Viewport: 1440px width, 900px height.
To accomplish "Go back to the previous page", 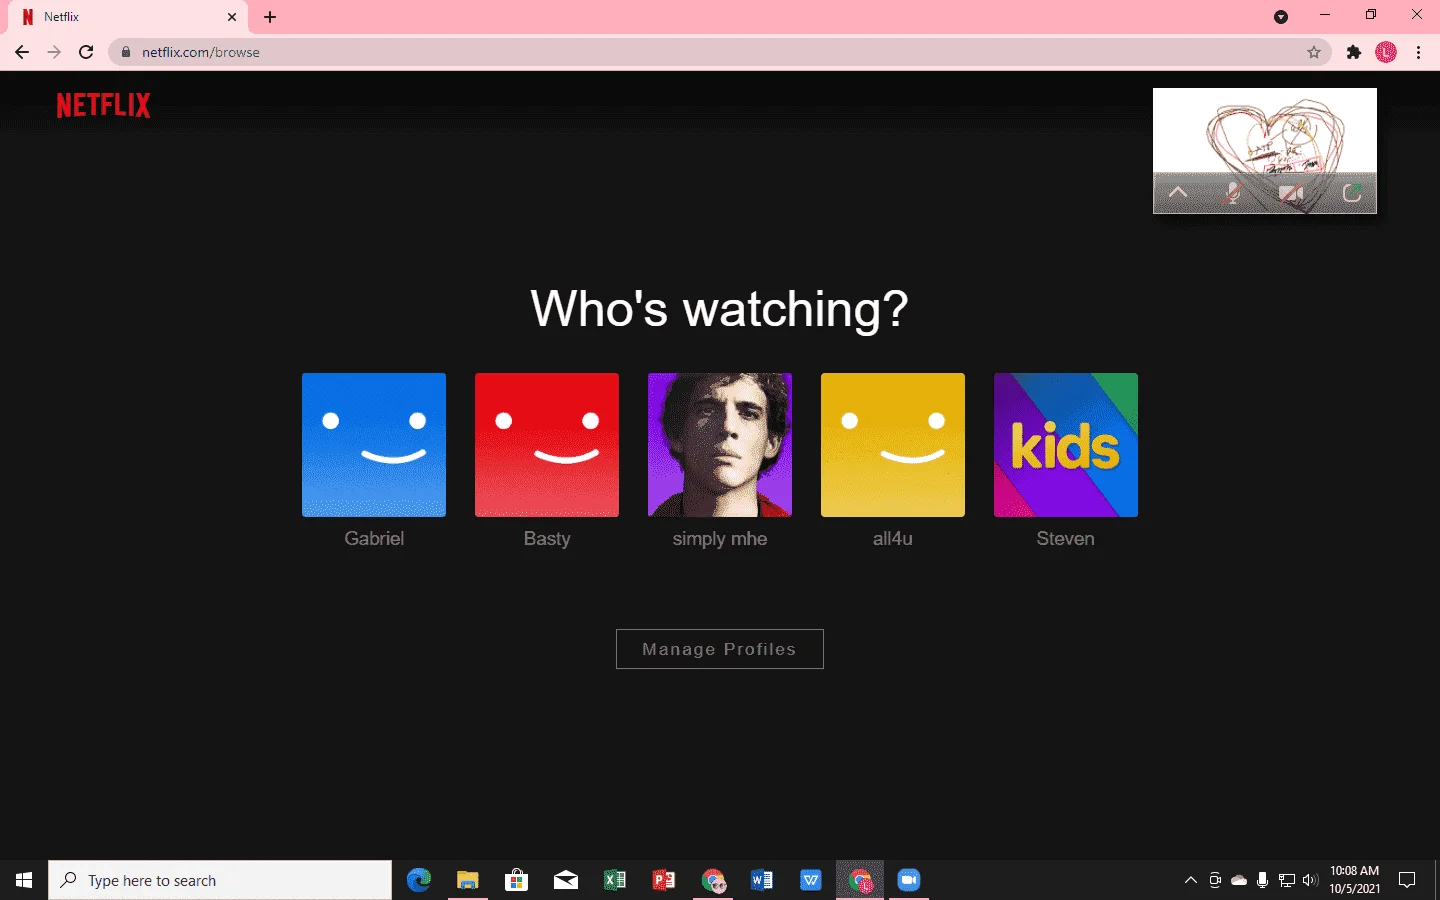I will [22, 52].
